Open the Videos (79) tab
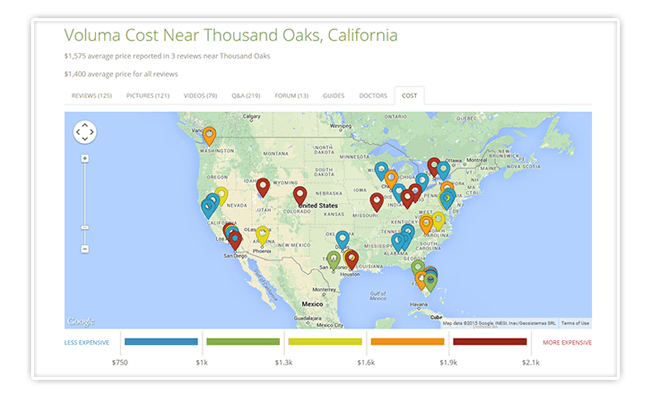The width and height of the screenshot is (650, 397). 200,96
